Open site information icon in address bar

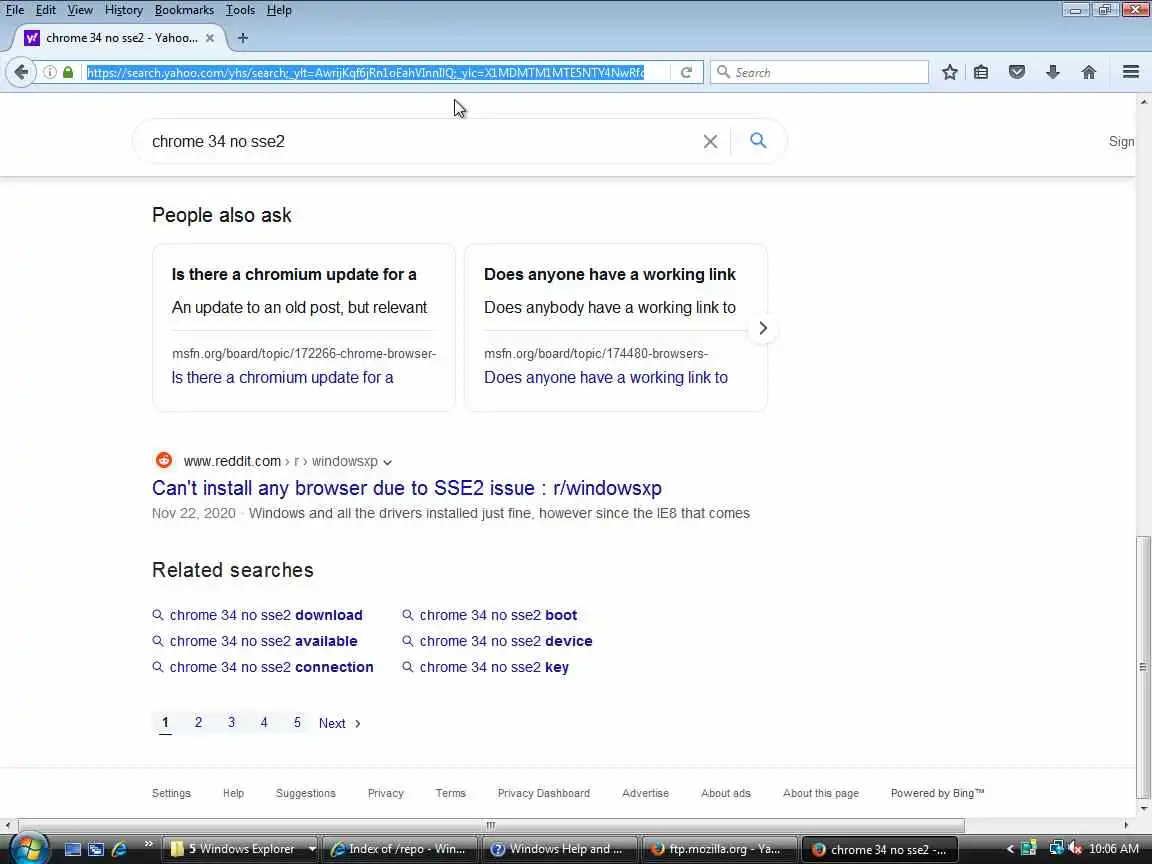click(50, 72)
